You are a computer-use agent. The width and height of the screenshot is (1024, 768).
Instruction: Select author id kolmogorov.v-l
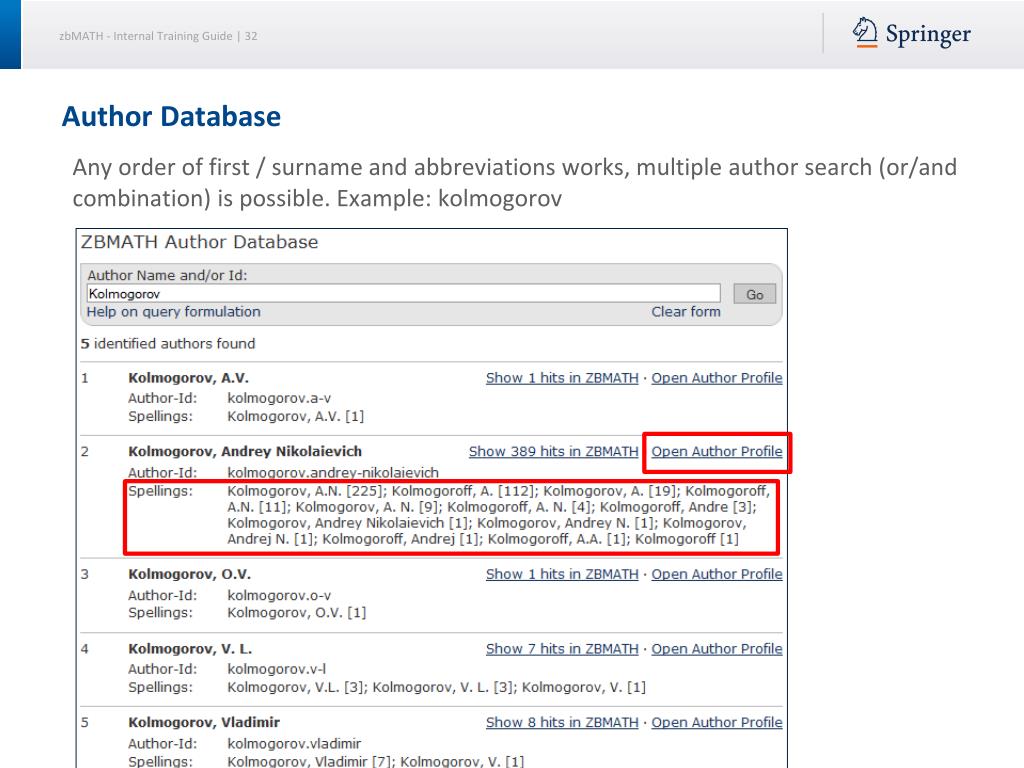pyautogui.click(x=276, y=669)
